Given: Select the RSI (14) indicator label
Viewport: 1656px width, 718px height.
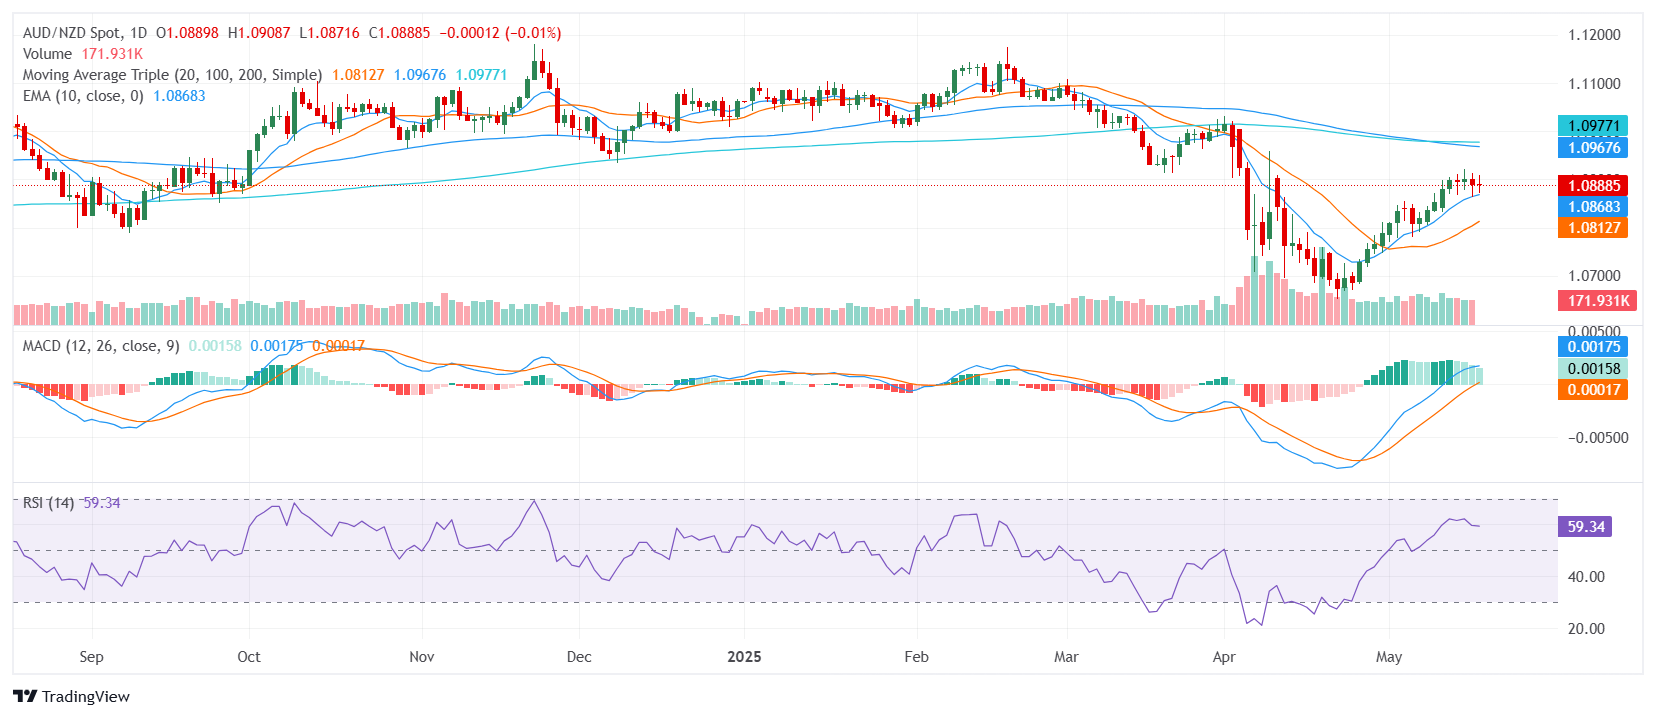Looking at the screenshot, I should click(48, 503).
